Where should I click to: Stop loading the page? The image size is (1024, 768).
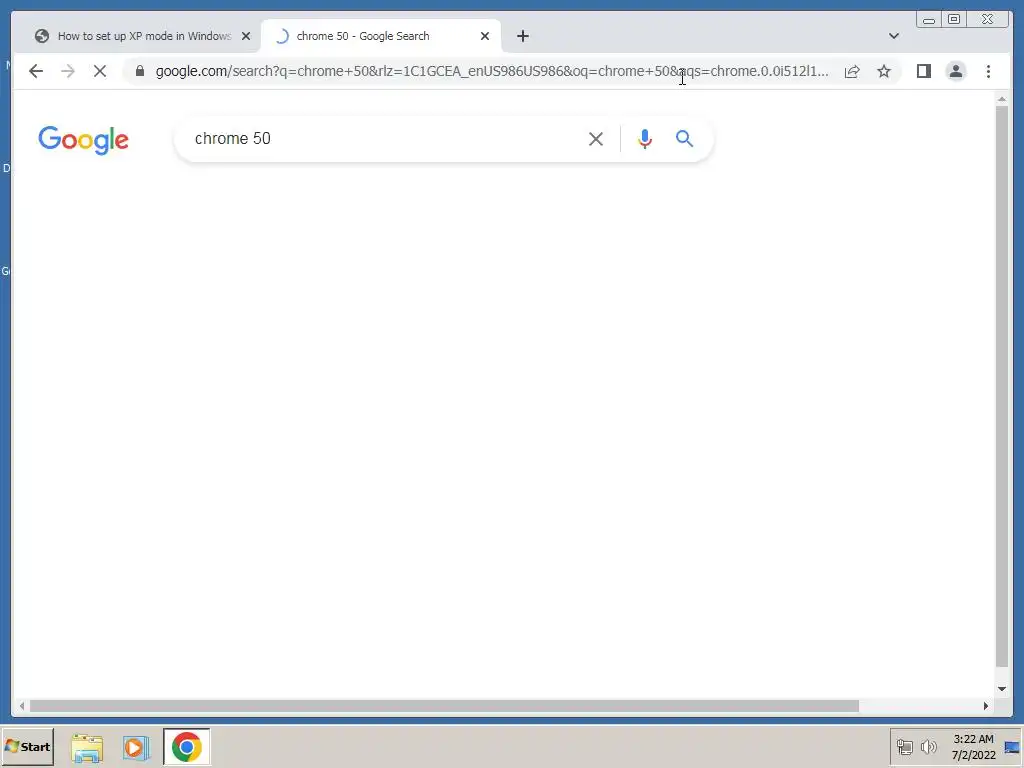100,71
